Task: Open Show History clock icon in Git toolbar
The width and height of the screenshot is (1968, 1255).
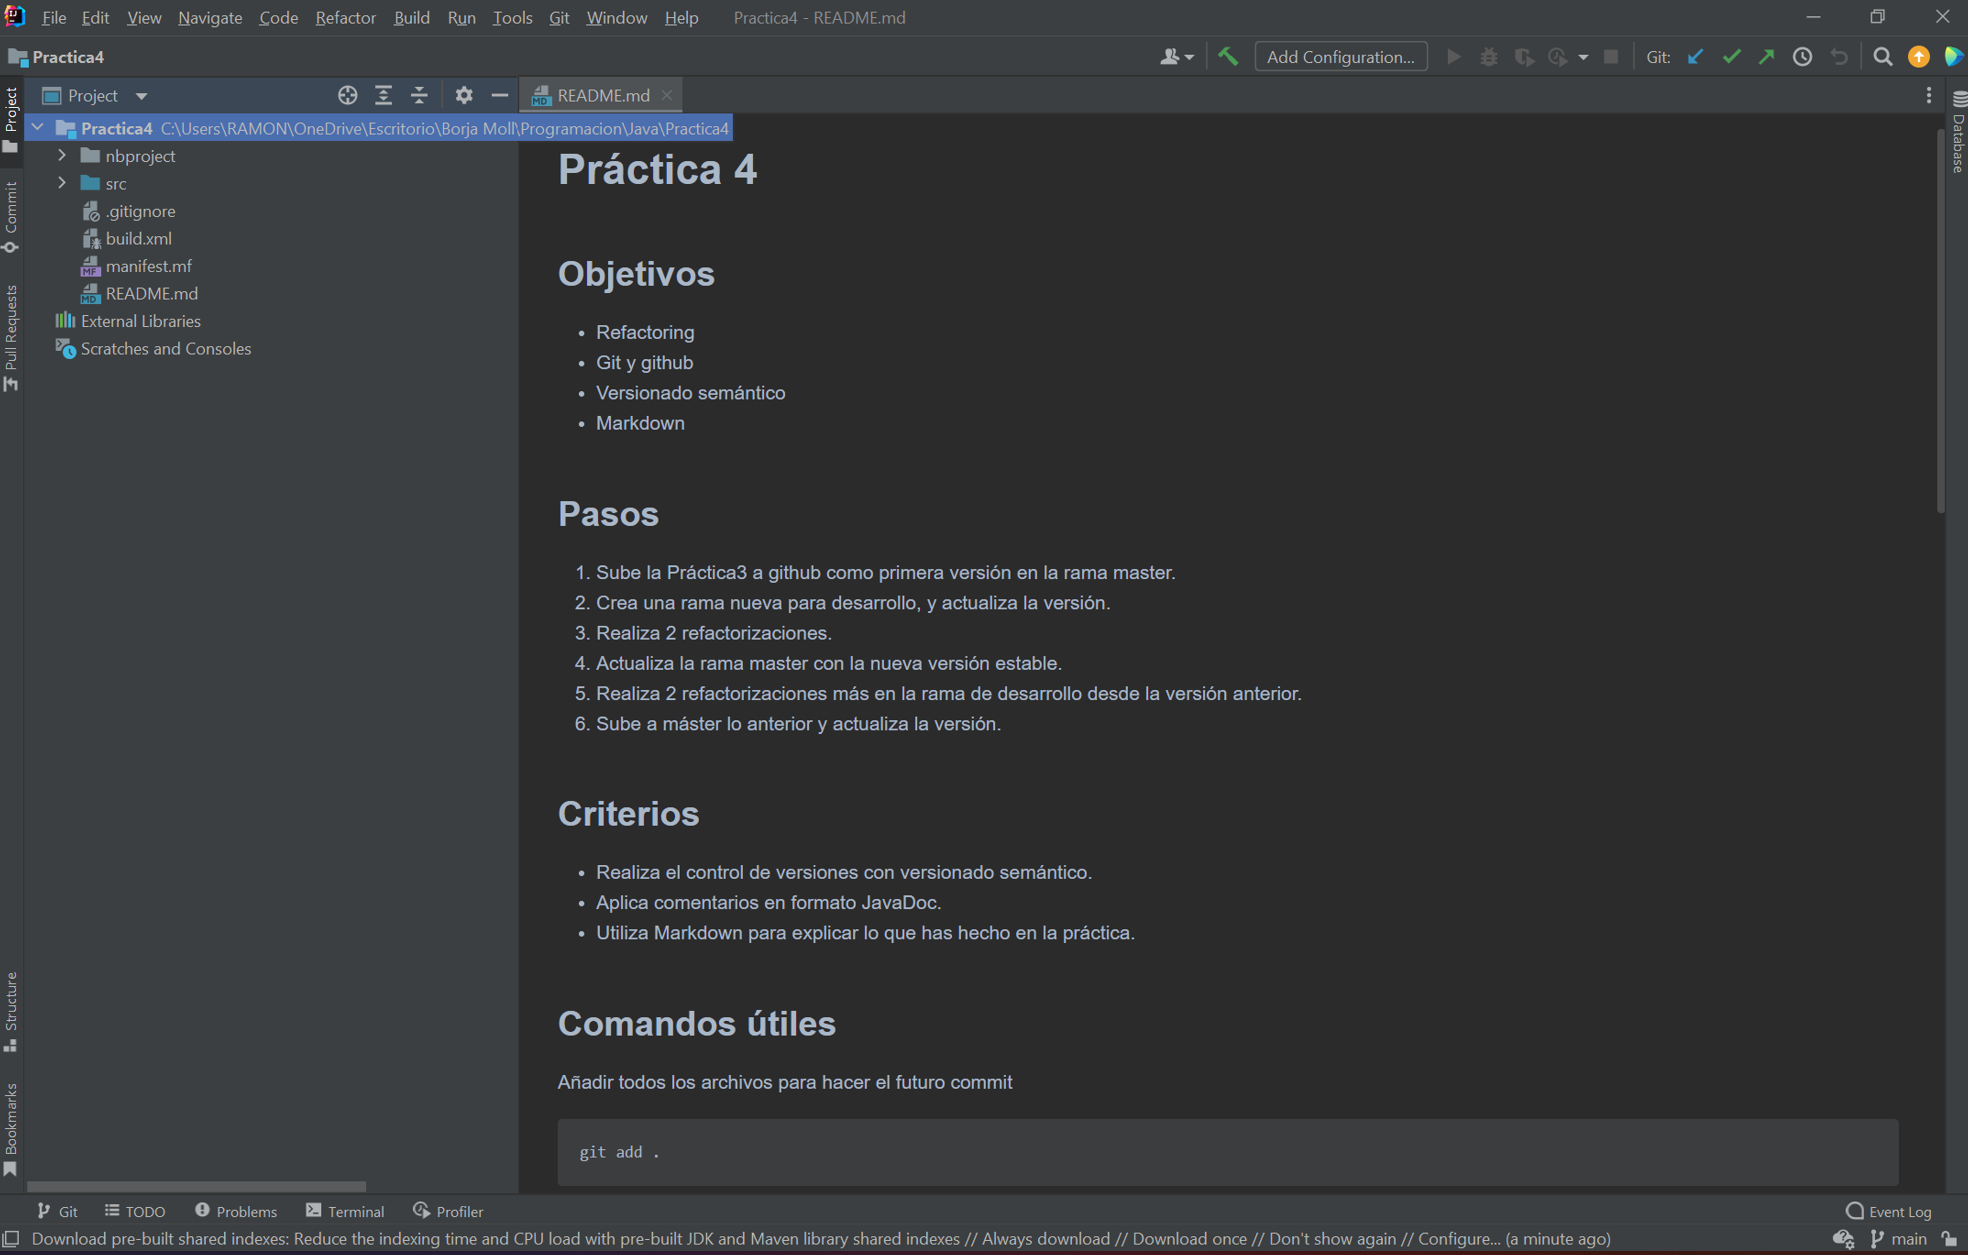Action: (1802, 57)
